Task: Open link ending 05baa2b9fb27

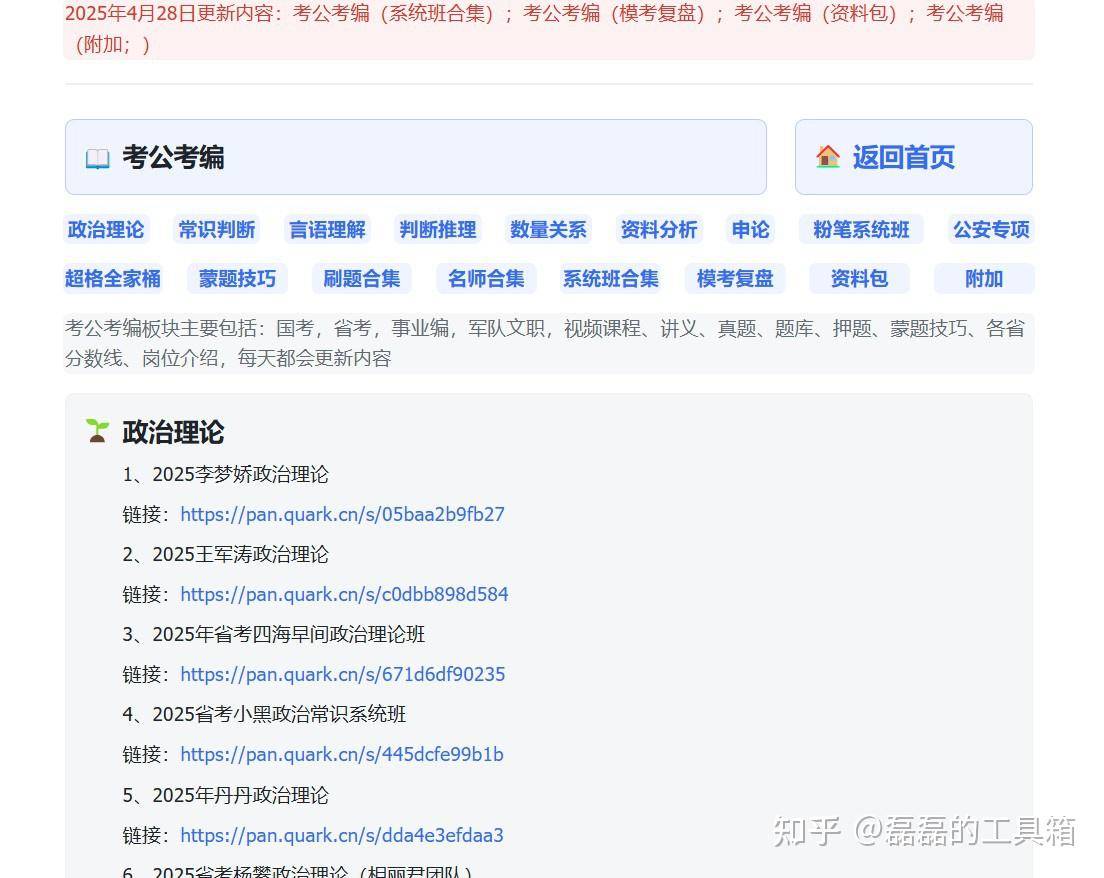Action: click(x=342, y=515)
